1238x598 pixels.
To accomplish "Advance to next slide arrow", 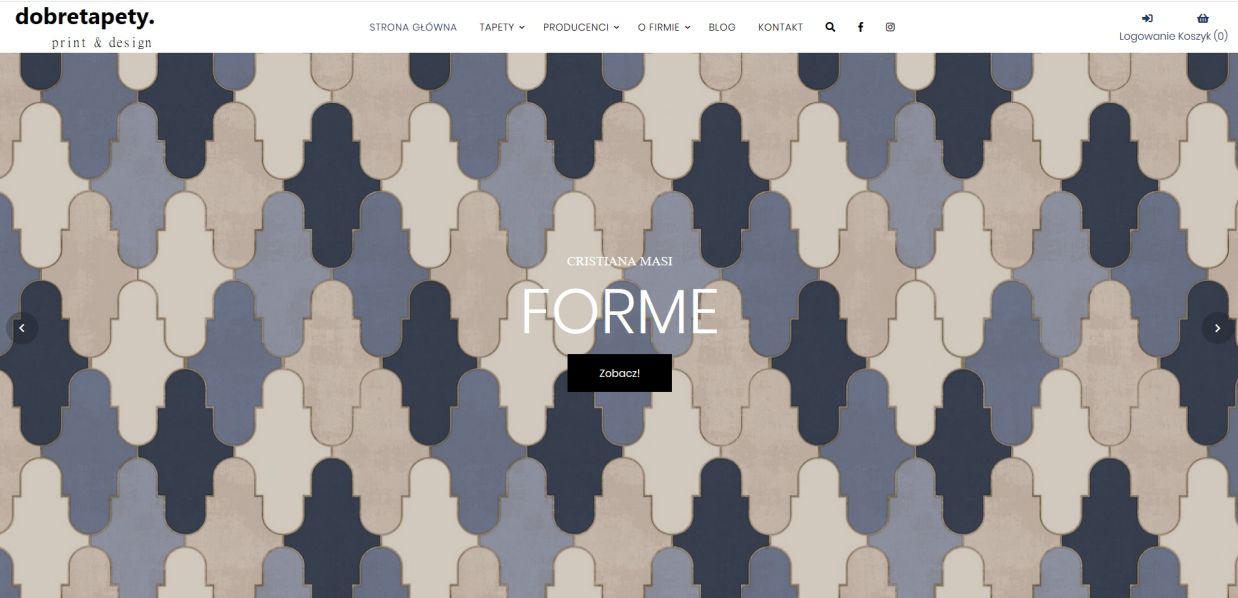I will point(1217,328).
